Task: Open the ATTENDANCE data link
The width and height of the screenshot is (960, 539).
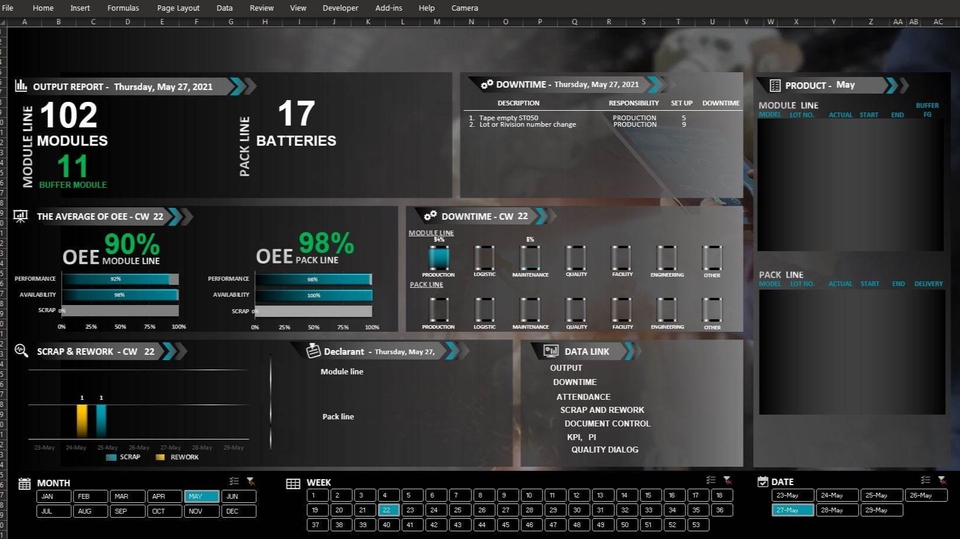Action: tap(583, 396)
